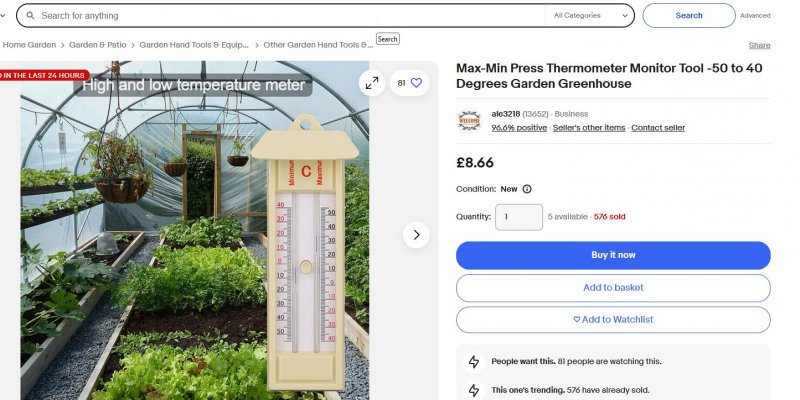800x400 pixels.
Task: Click the seller ale3218 logo avatar
Action: click(x=469, y=121)
